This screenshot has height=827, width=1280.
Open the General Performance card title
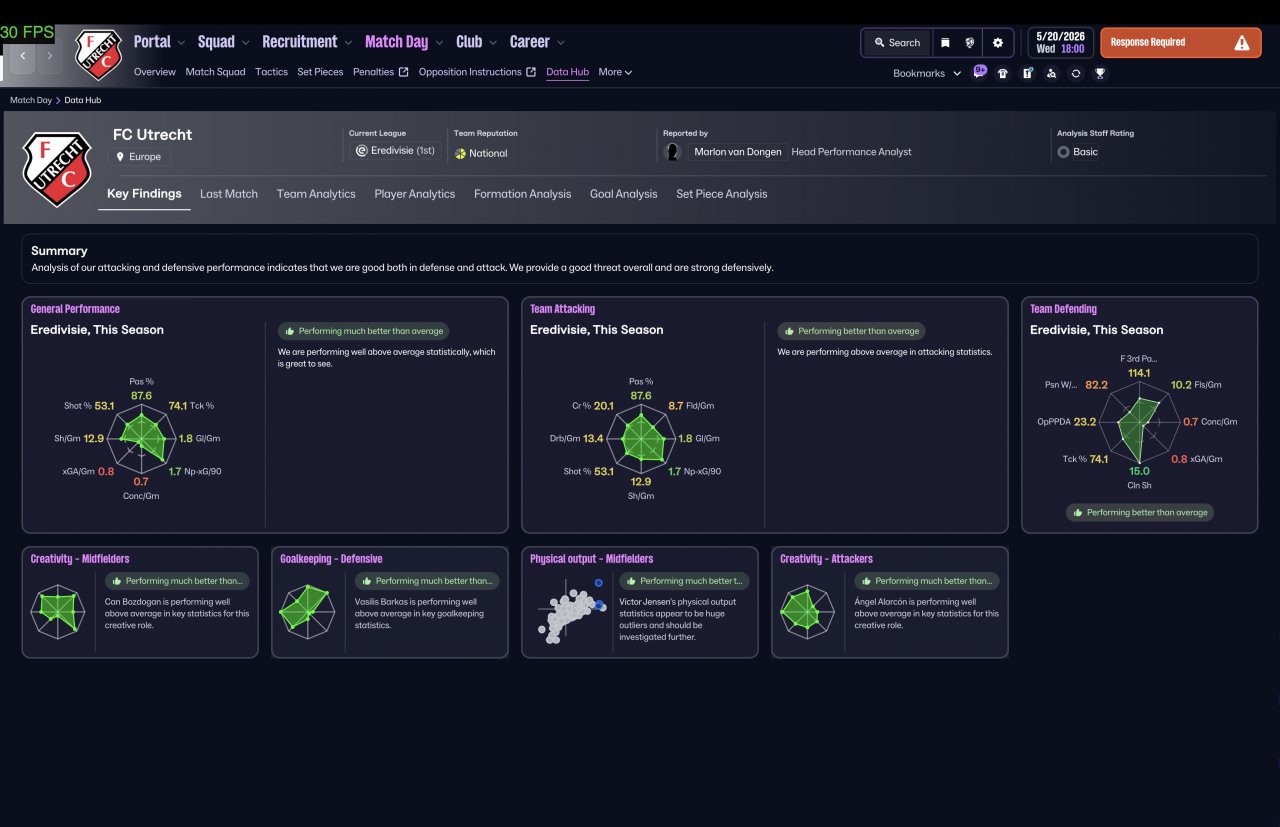pyautogui.click(x=75, y=309)
